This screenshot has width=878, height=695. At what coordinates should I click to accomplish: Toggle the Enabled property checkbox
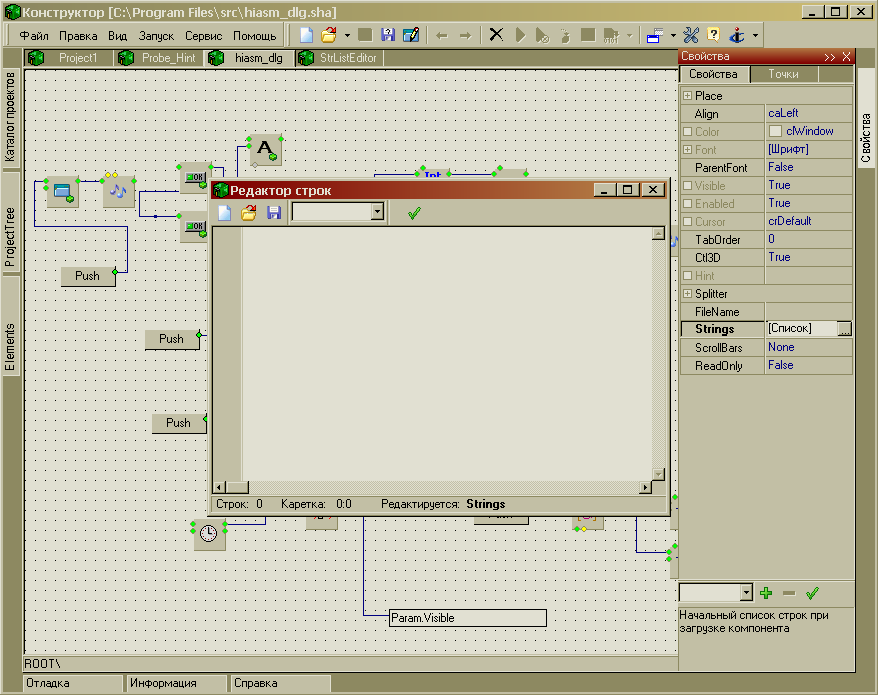pyautogui.click(x=687, y=204)
